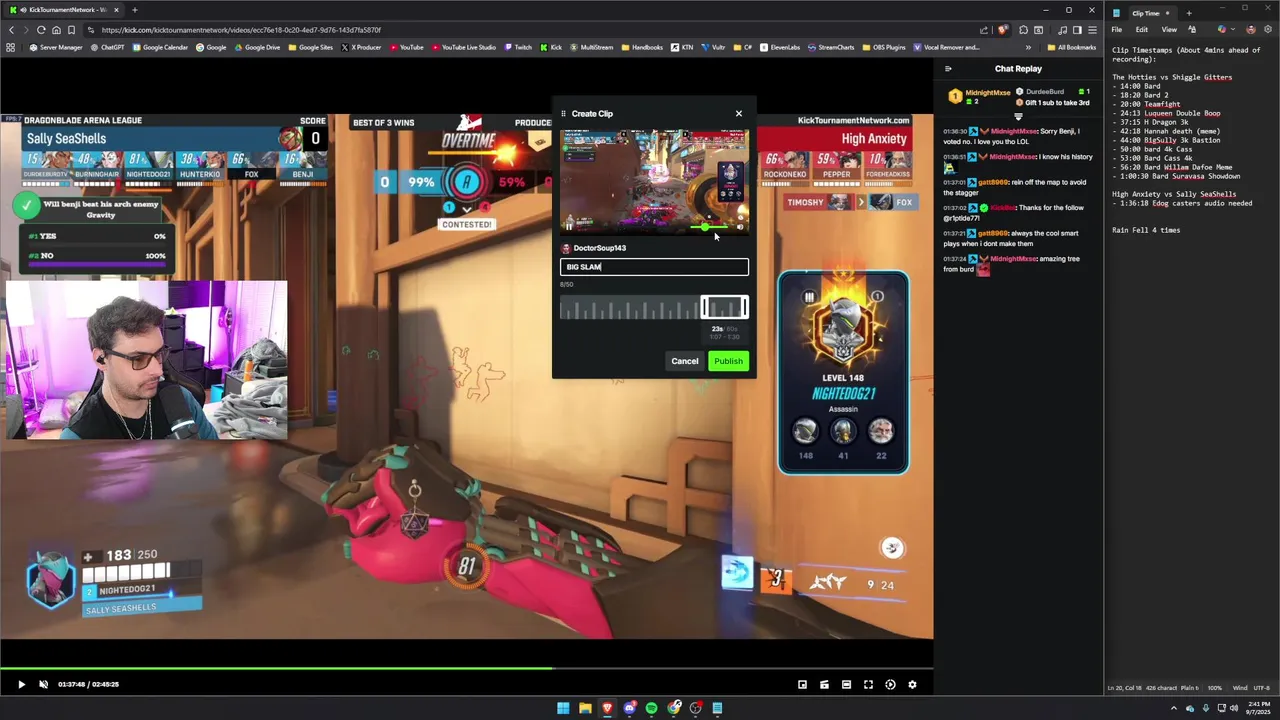This screenshot has width=1280, height=720.
Task: Show more bookmarks with the overflow chevron
Action: coord(1028,47)
